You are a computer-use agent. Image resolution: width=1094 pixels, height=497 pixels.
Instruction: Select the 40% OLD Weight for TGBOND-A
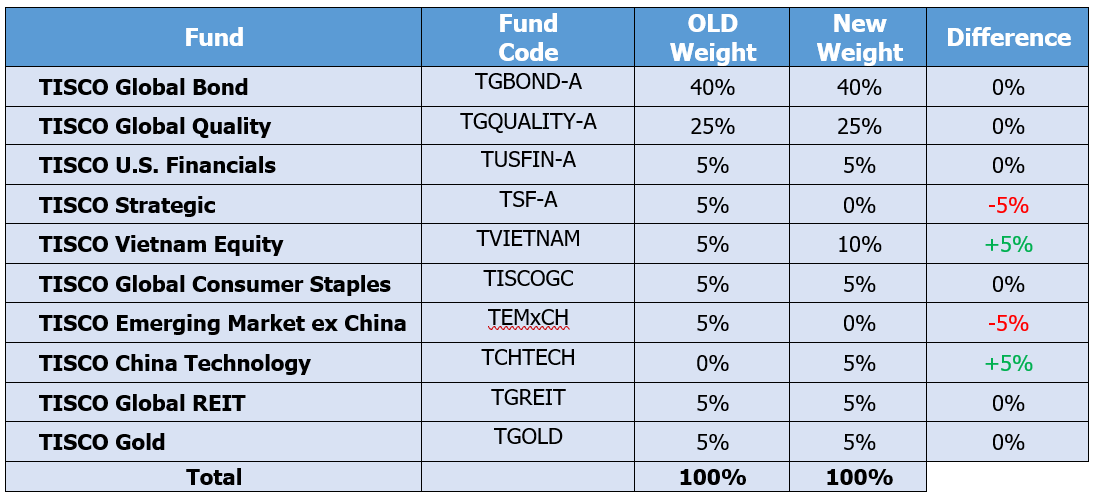click(712, 87)
